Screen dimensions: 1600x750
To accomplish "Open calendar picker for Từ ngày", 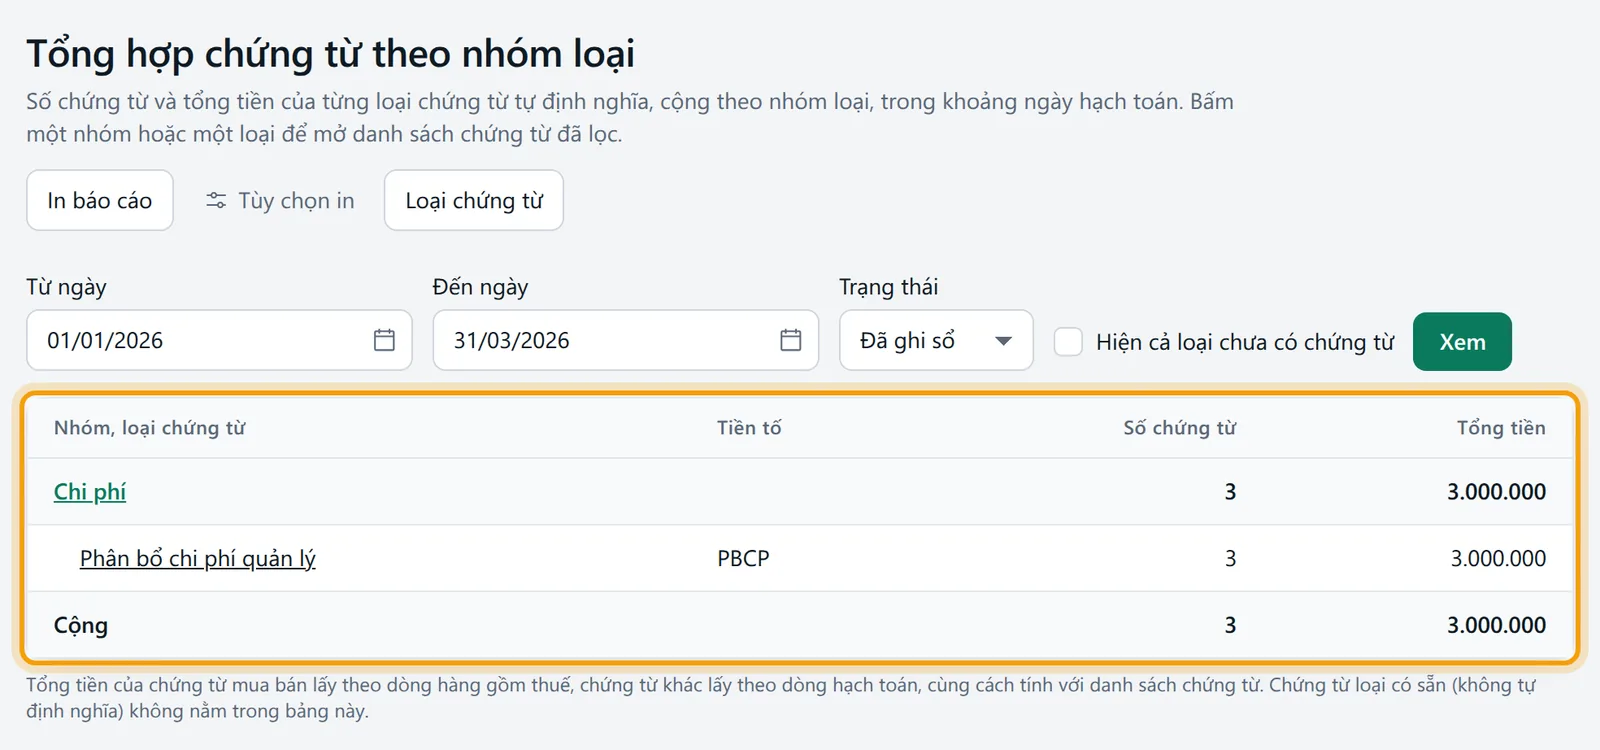I will point(384,340).
